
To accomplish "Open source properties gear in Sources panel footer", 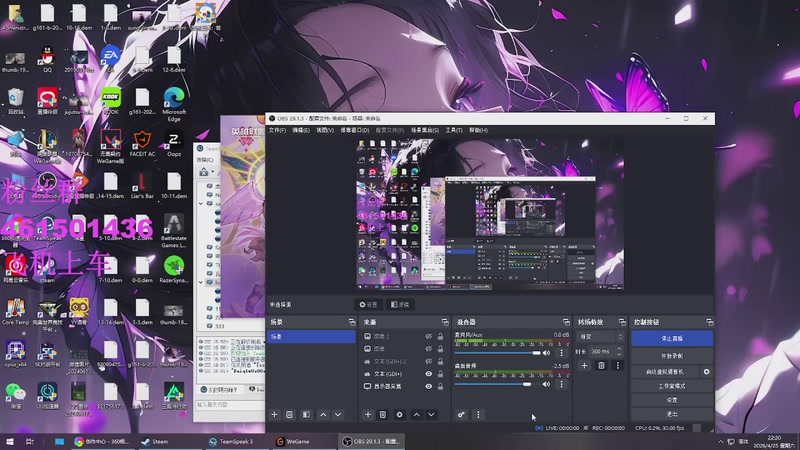I will [x=399, y=415].
